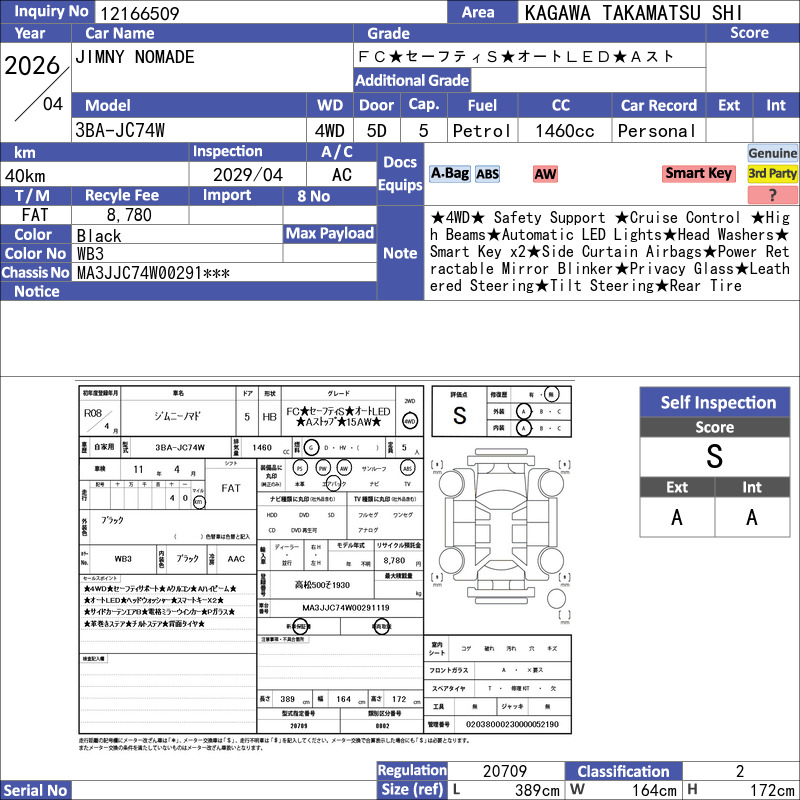Image resolution: width=800 pixels, height=800 pixels.
Task: Click the Note text about Safety Support
Action: [x=610, y=252]
